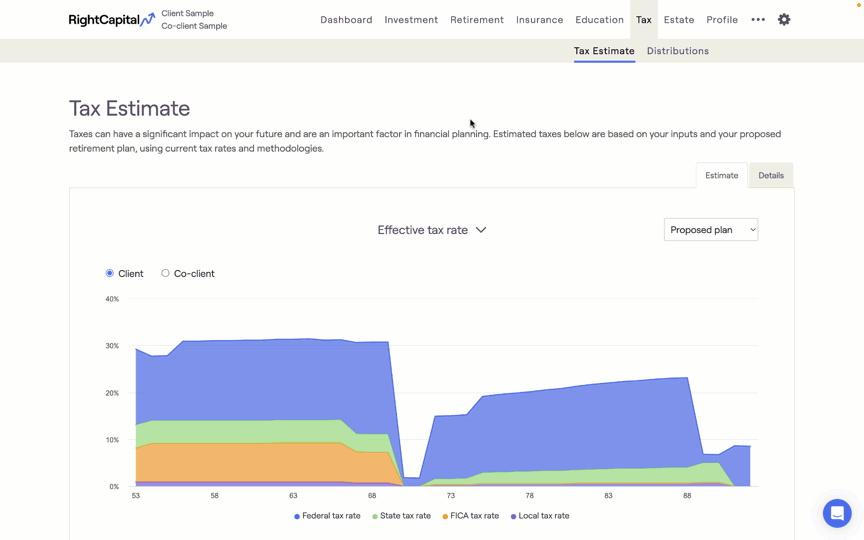Open the chat support bubble icon
The width and height of the screenshot is (864, 540).
[x=837, y=513]
